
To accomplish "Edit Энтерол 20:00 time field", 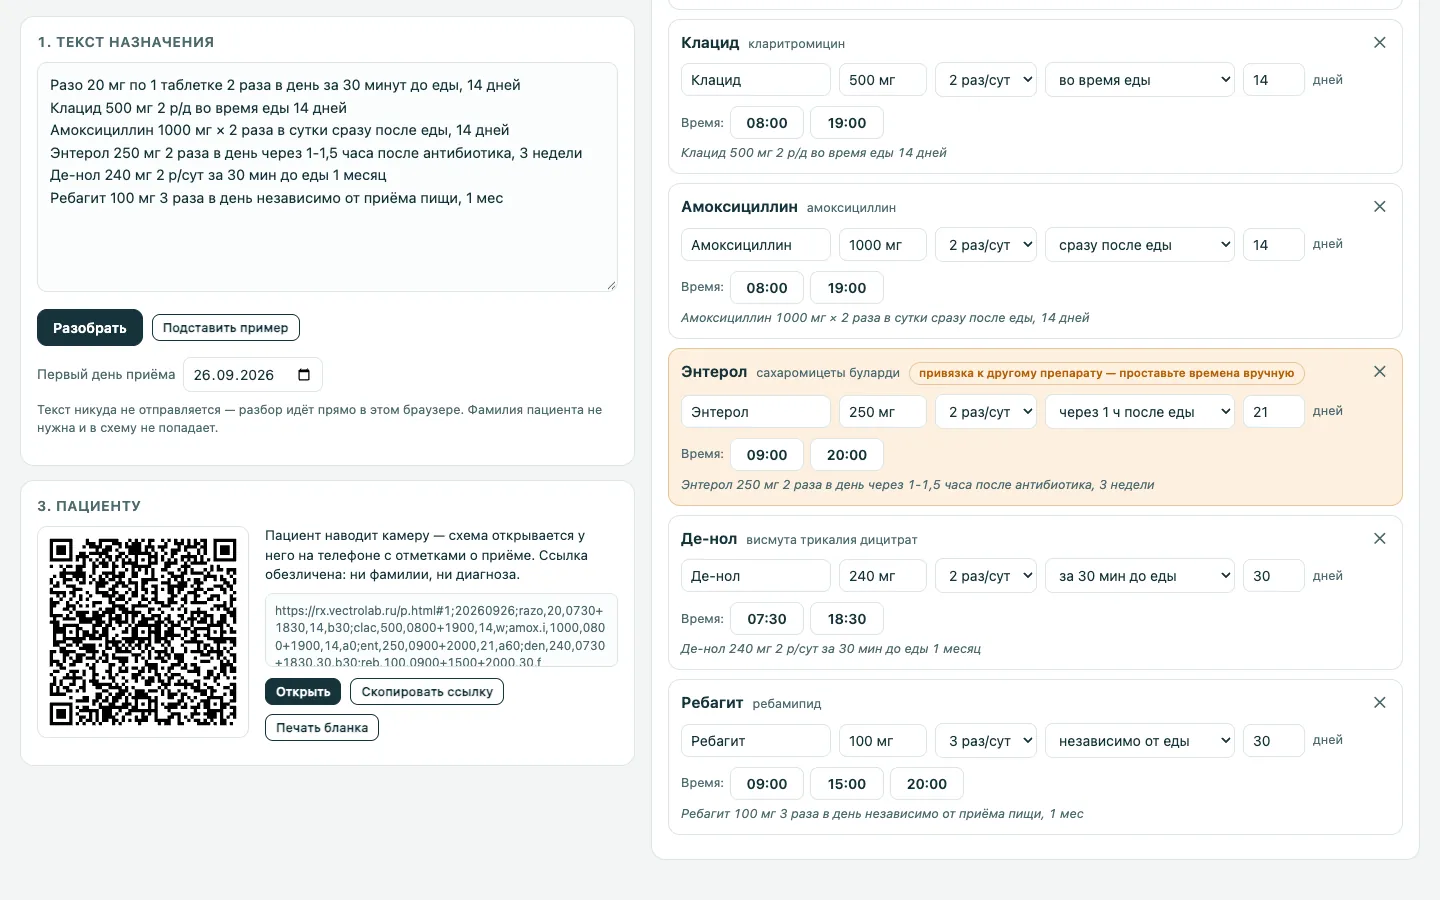I will pyautogui.click(x=847, y=455).
